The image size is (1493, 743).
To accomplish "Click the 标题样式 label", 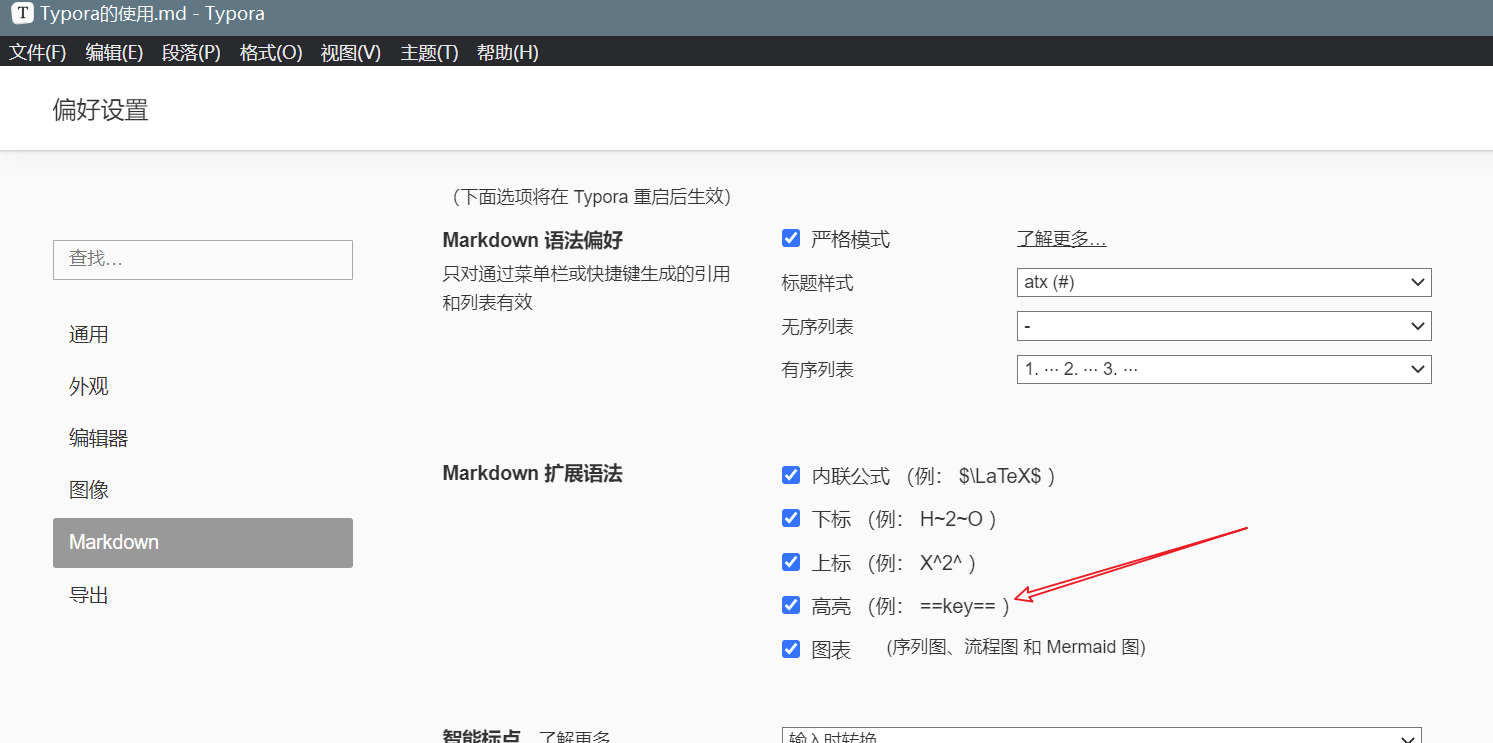I will click(818, 283).
